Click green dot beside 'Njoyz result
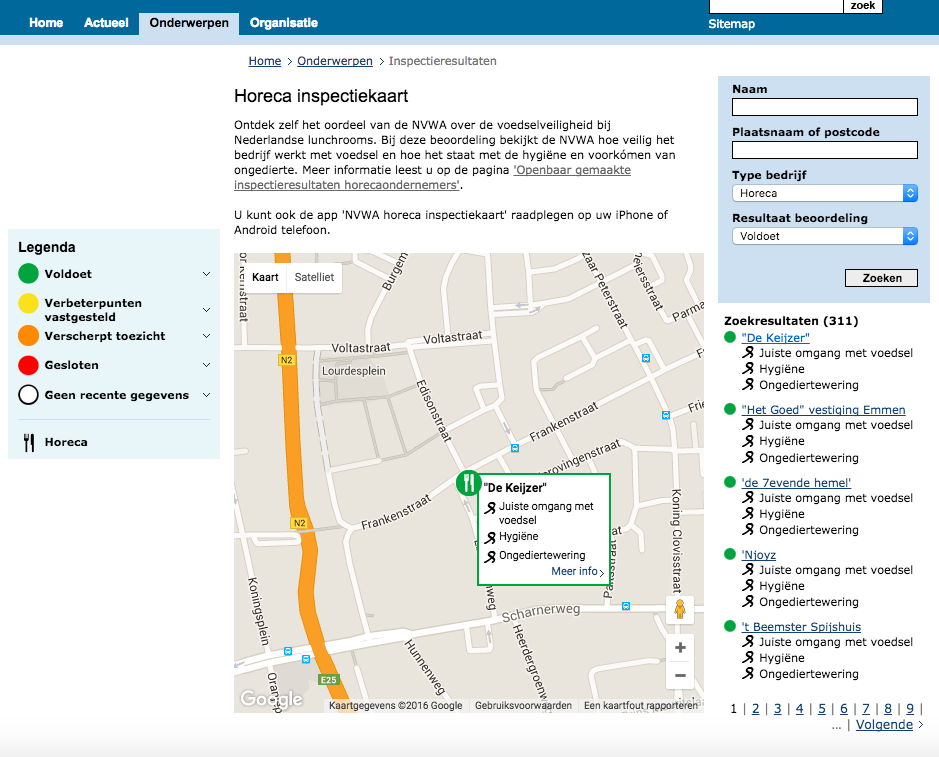 (729, 554)
